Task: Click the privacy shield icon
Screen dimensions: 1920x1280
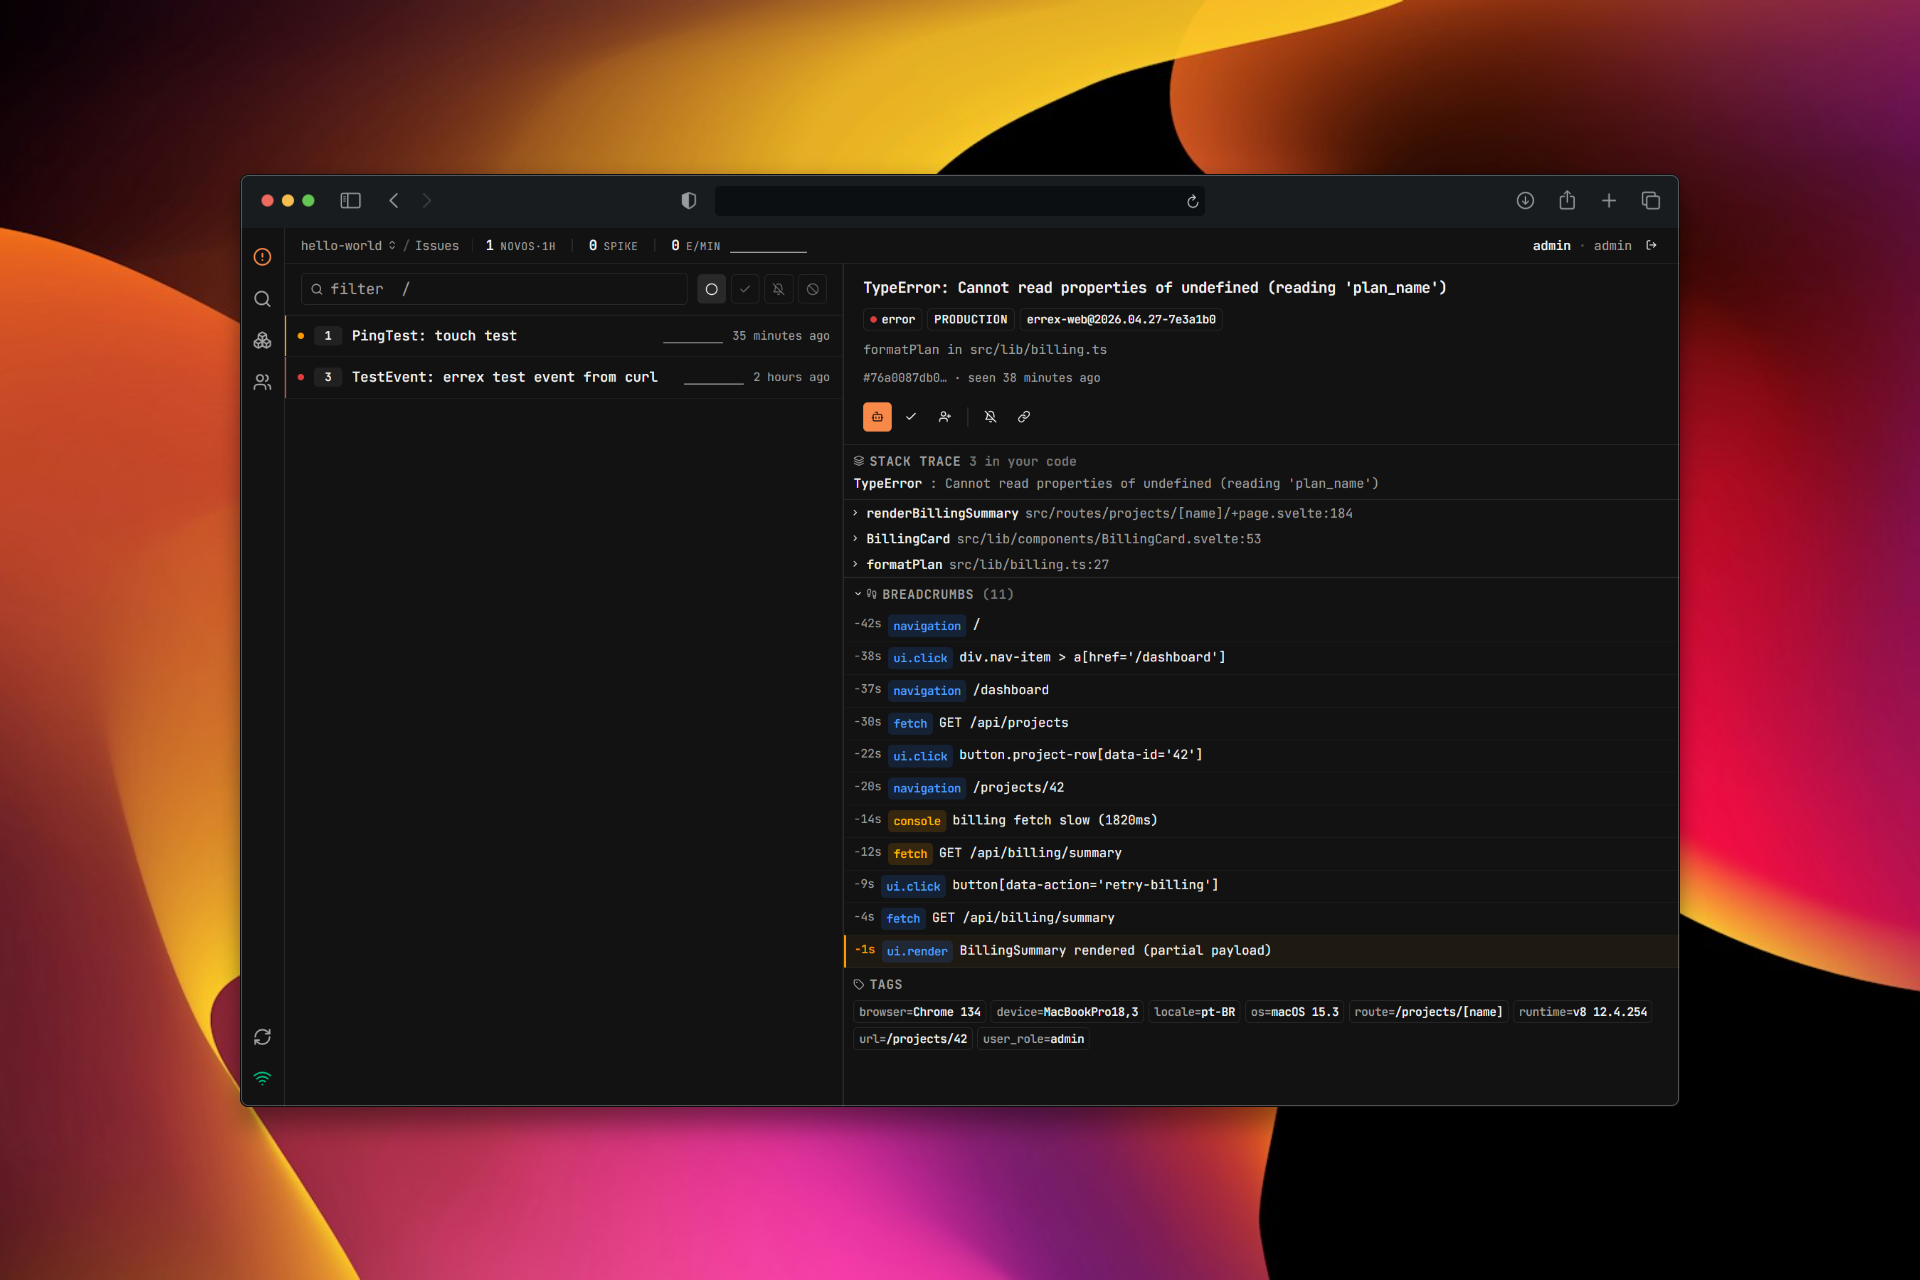Action: [x=689, y=201]
